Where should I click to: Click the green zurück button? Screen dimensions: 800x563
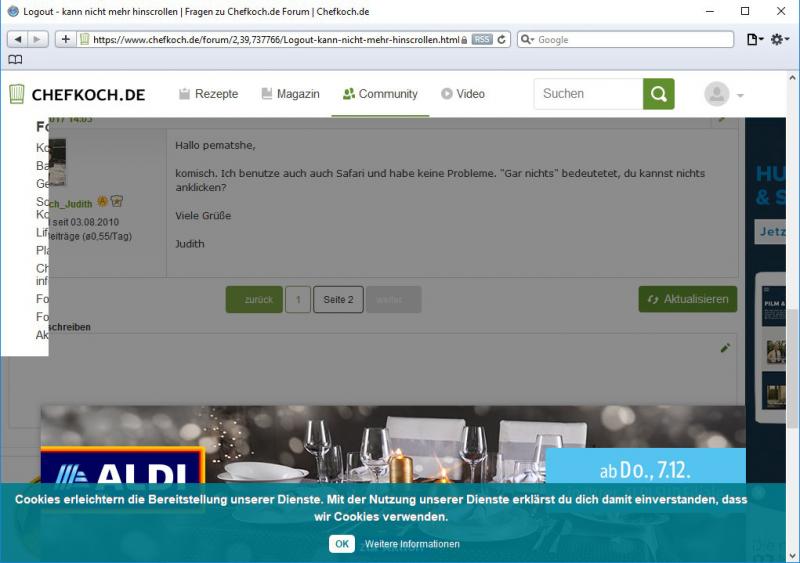pos(254,300)
